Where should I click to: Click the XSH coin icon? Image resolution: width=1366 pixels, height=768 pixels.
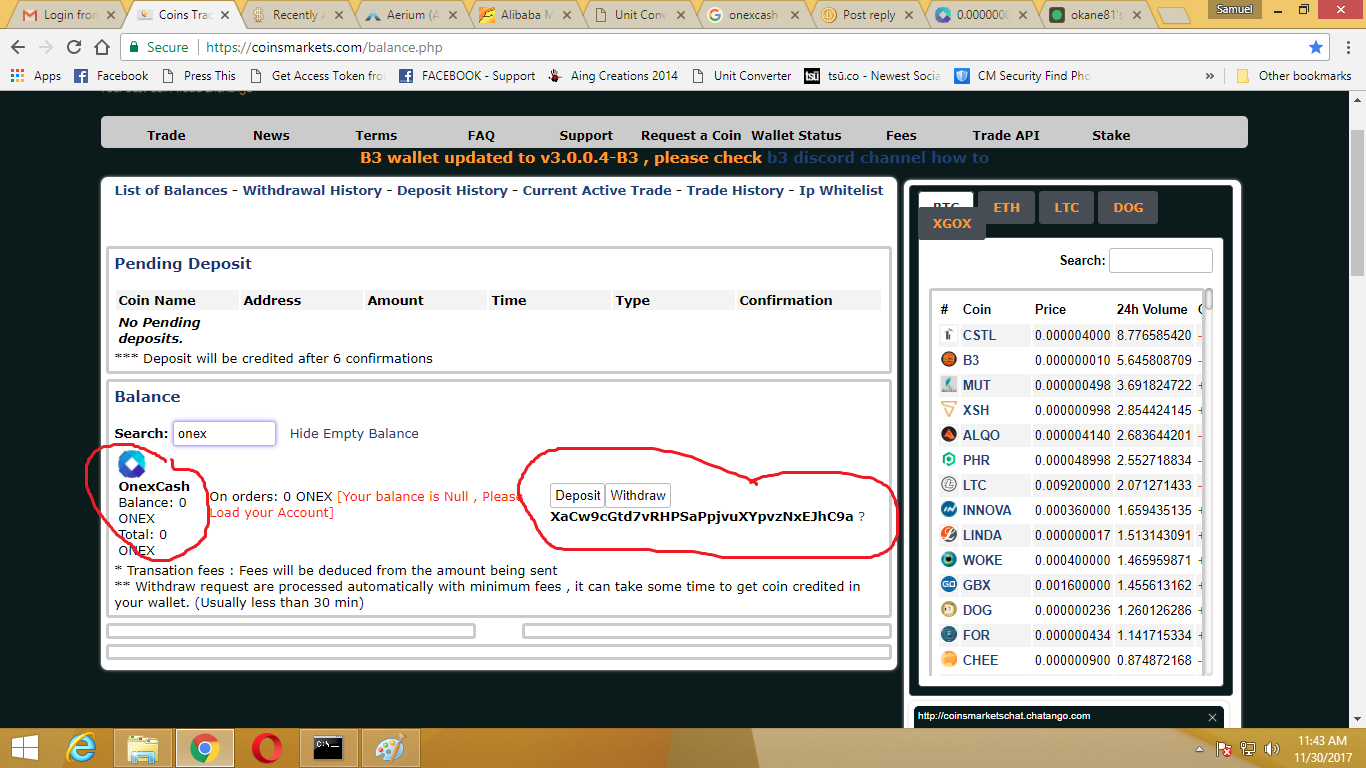pyautogui.click(x=949, y=410)
